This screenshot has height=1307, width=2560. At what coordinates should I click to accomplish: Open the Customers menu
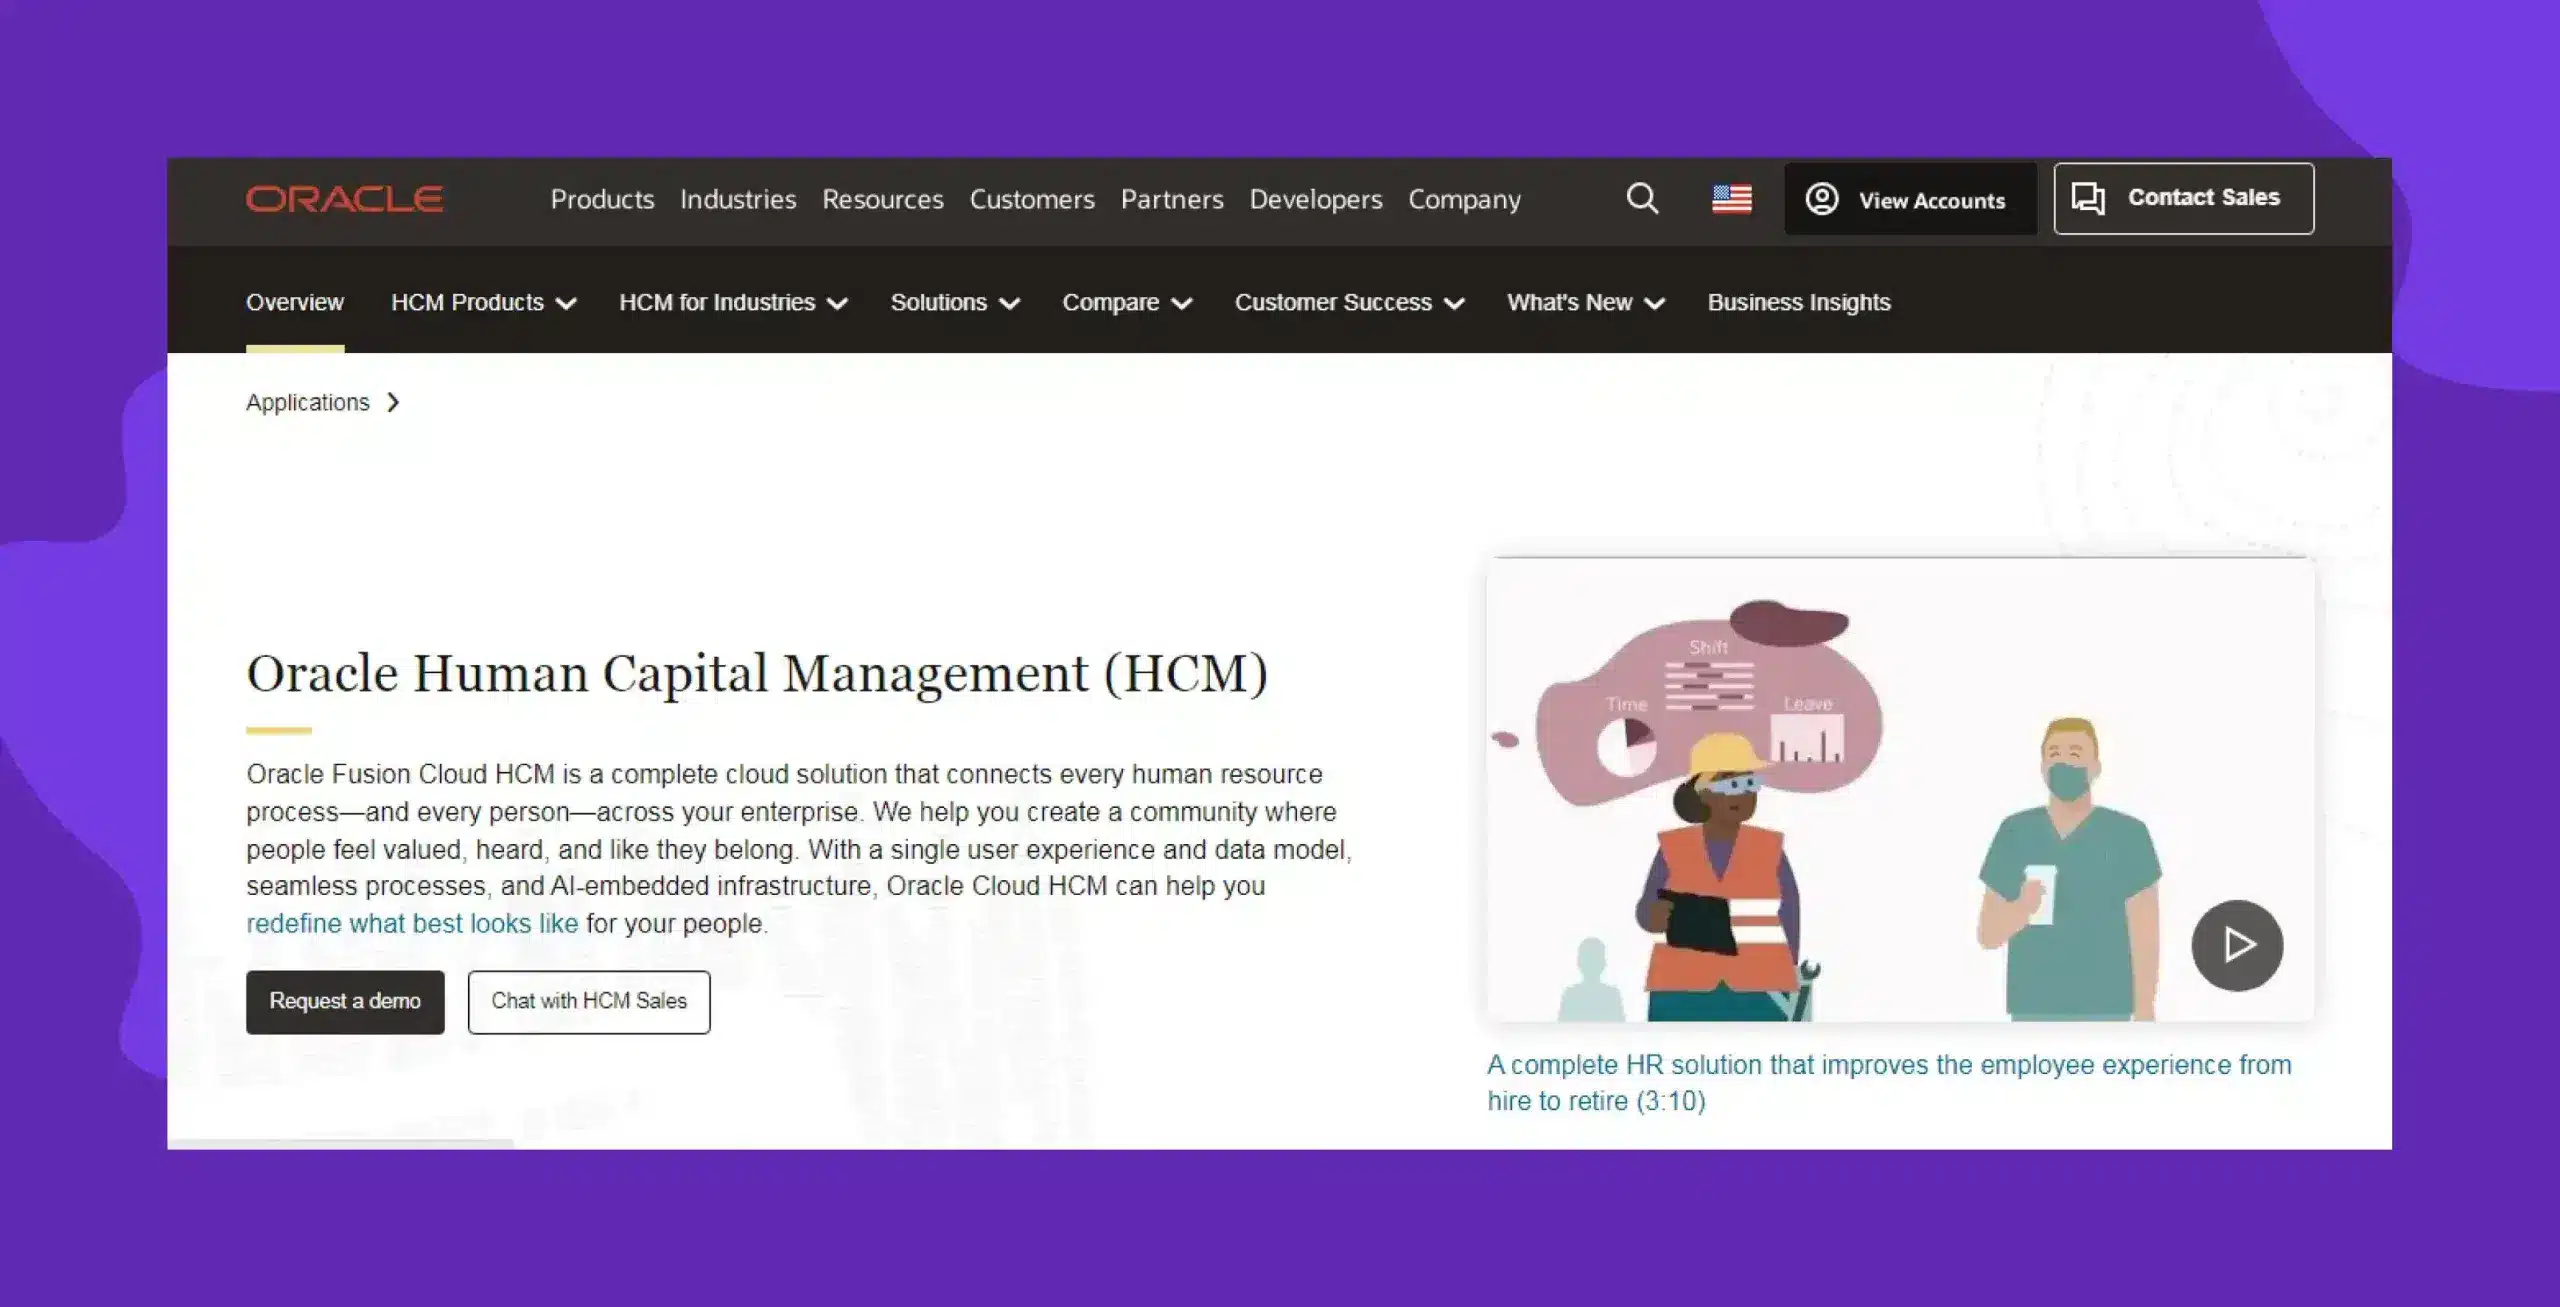point(1032,199)
